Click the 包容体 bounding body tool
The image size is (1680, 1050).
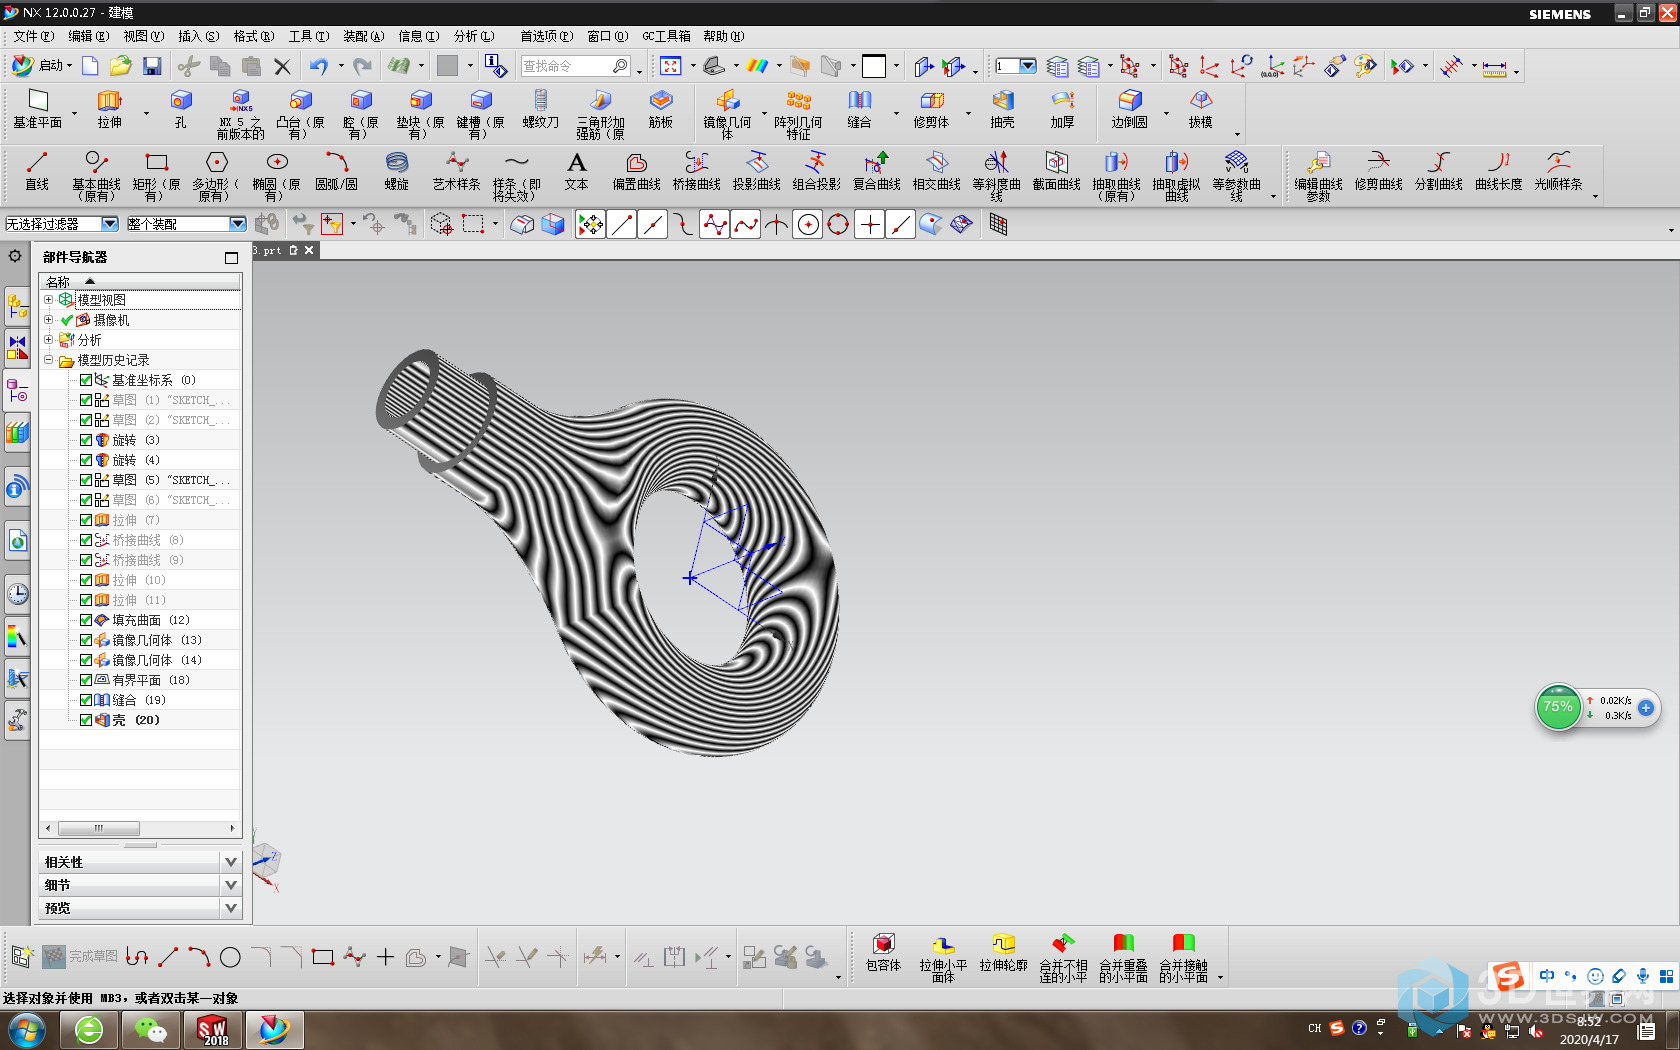pos(883,953)
